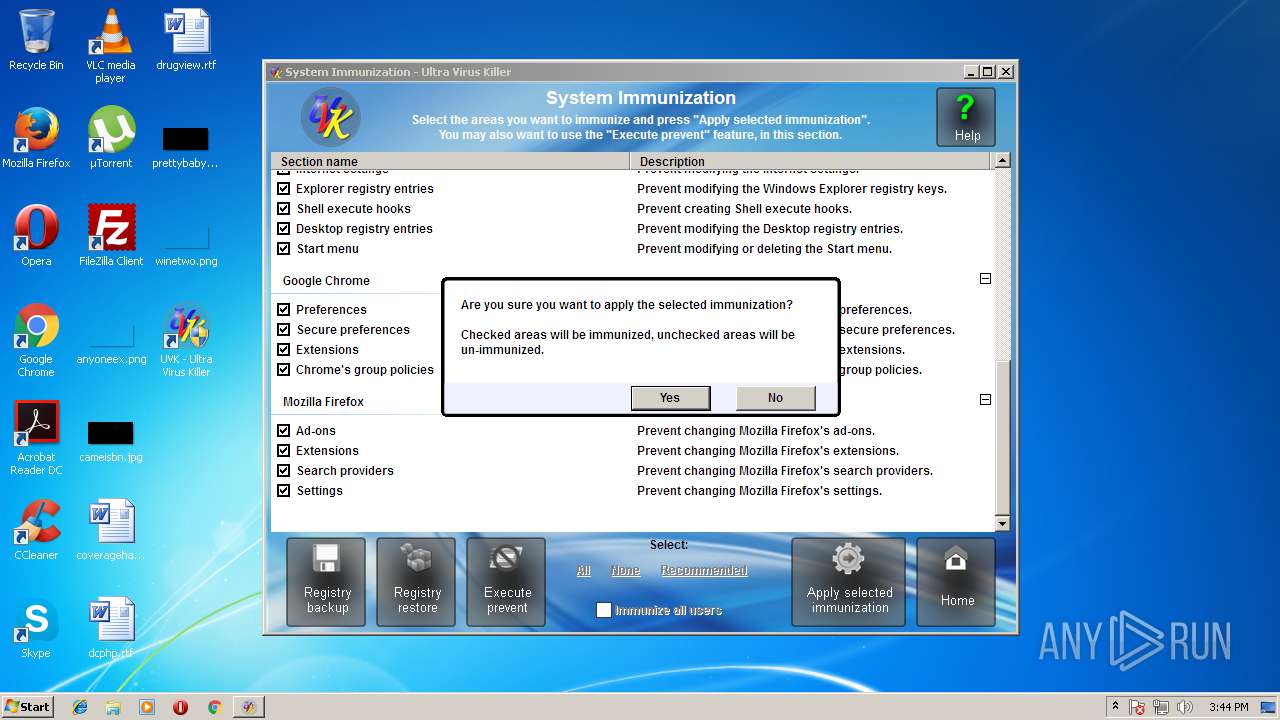Image resolution: width=1280 pixels, height=720 pixels.
Task: Toggle Explorer registry entries checkbox
Action: click(x=283, y=188)
